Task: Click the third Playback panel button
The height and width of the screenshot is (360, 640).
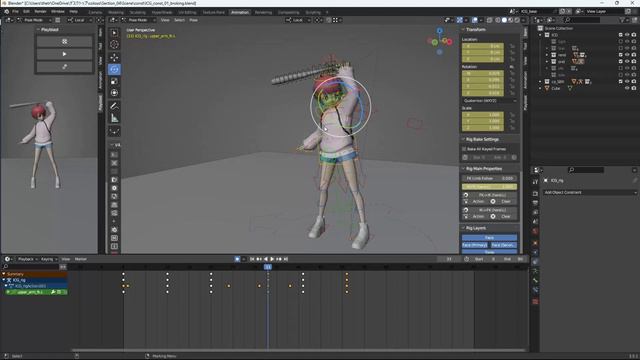Action: (x=64, y=67)
